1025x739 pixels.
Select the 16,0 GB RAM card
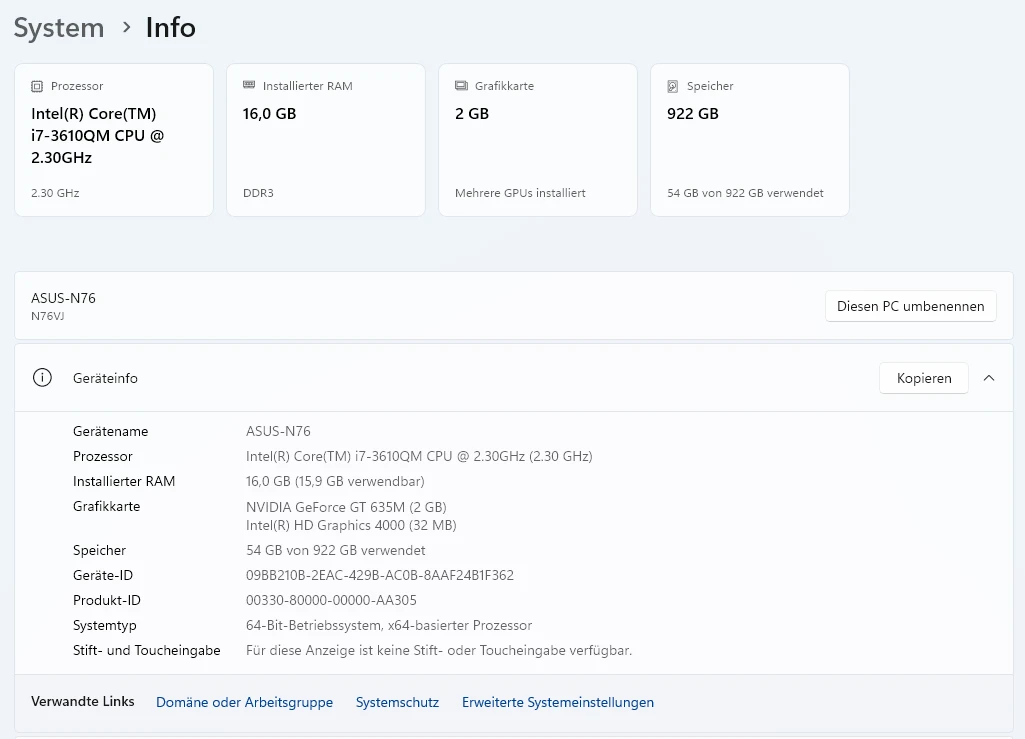click(326, 140)
